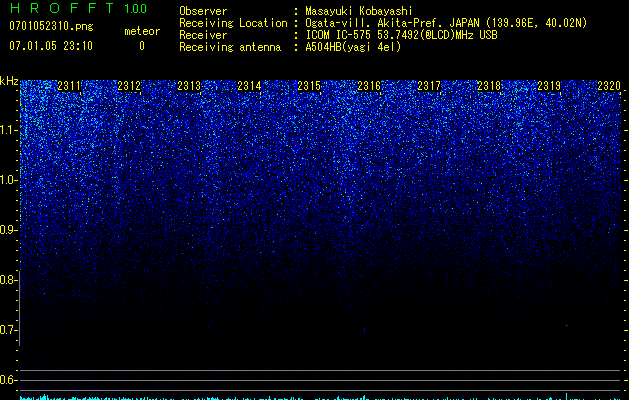
Task: Click time marker 2320
Action: pyautogui.click(x=609, y=86)
